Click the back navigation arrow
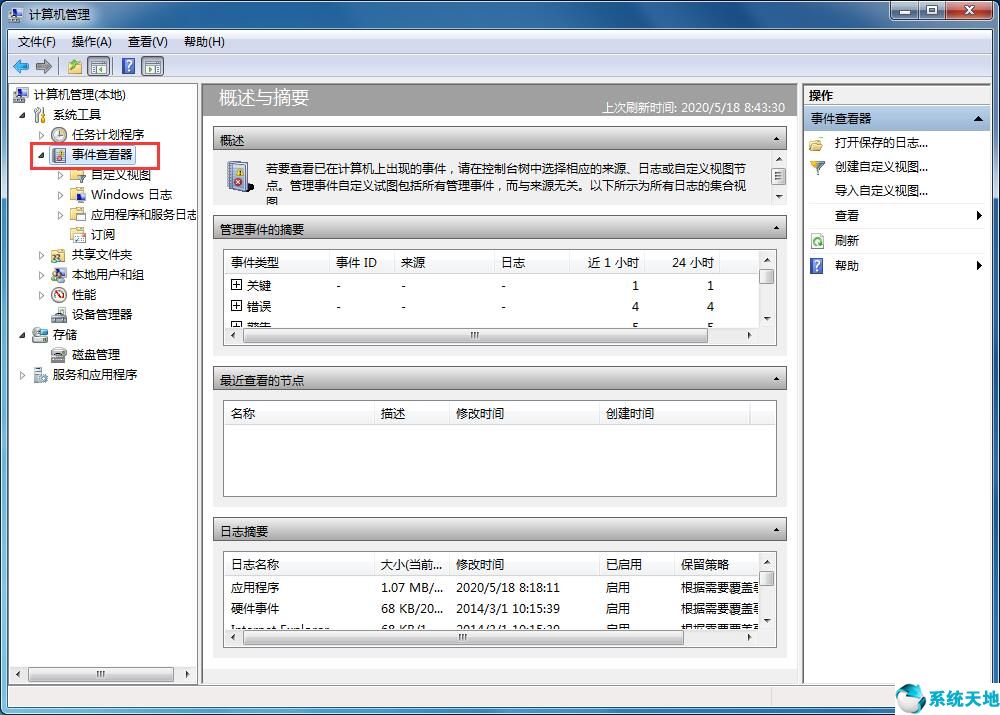 [21, 66]
